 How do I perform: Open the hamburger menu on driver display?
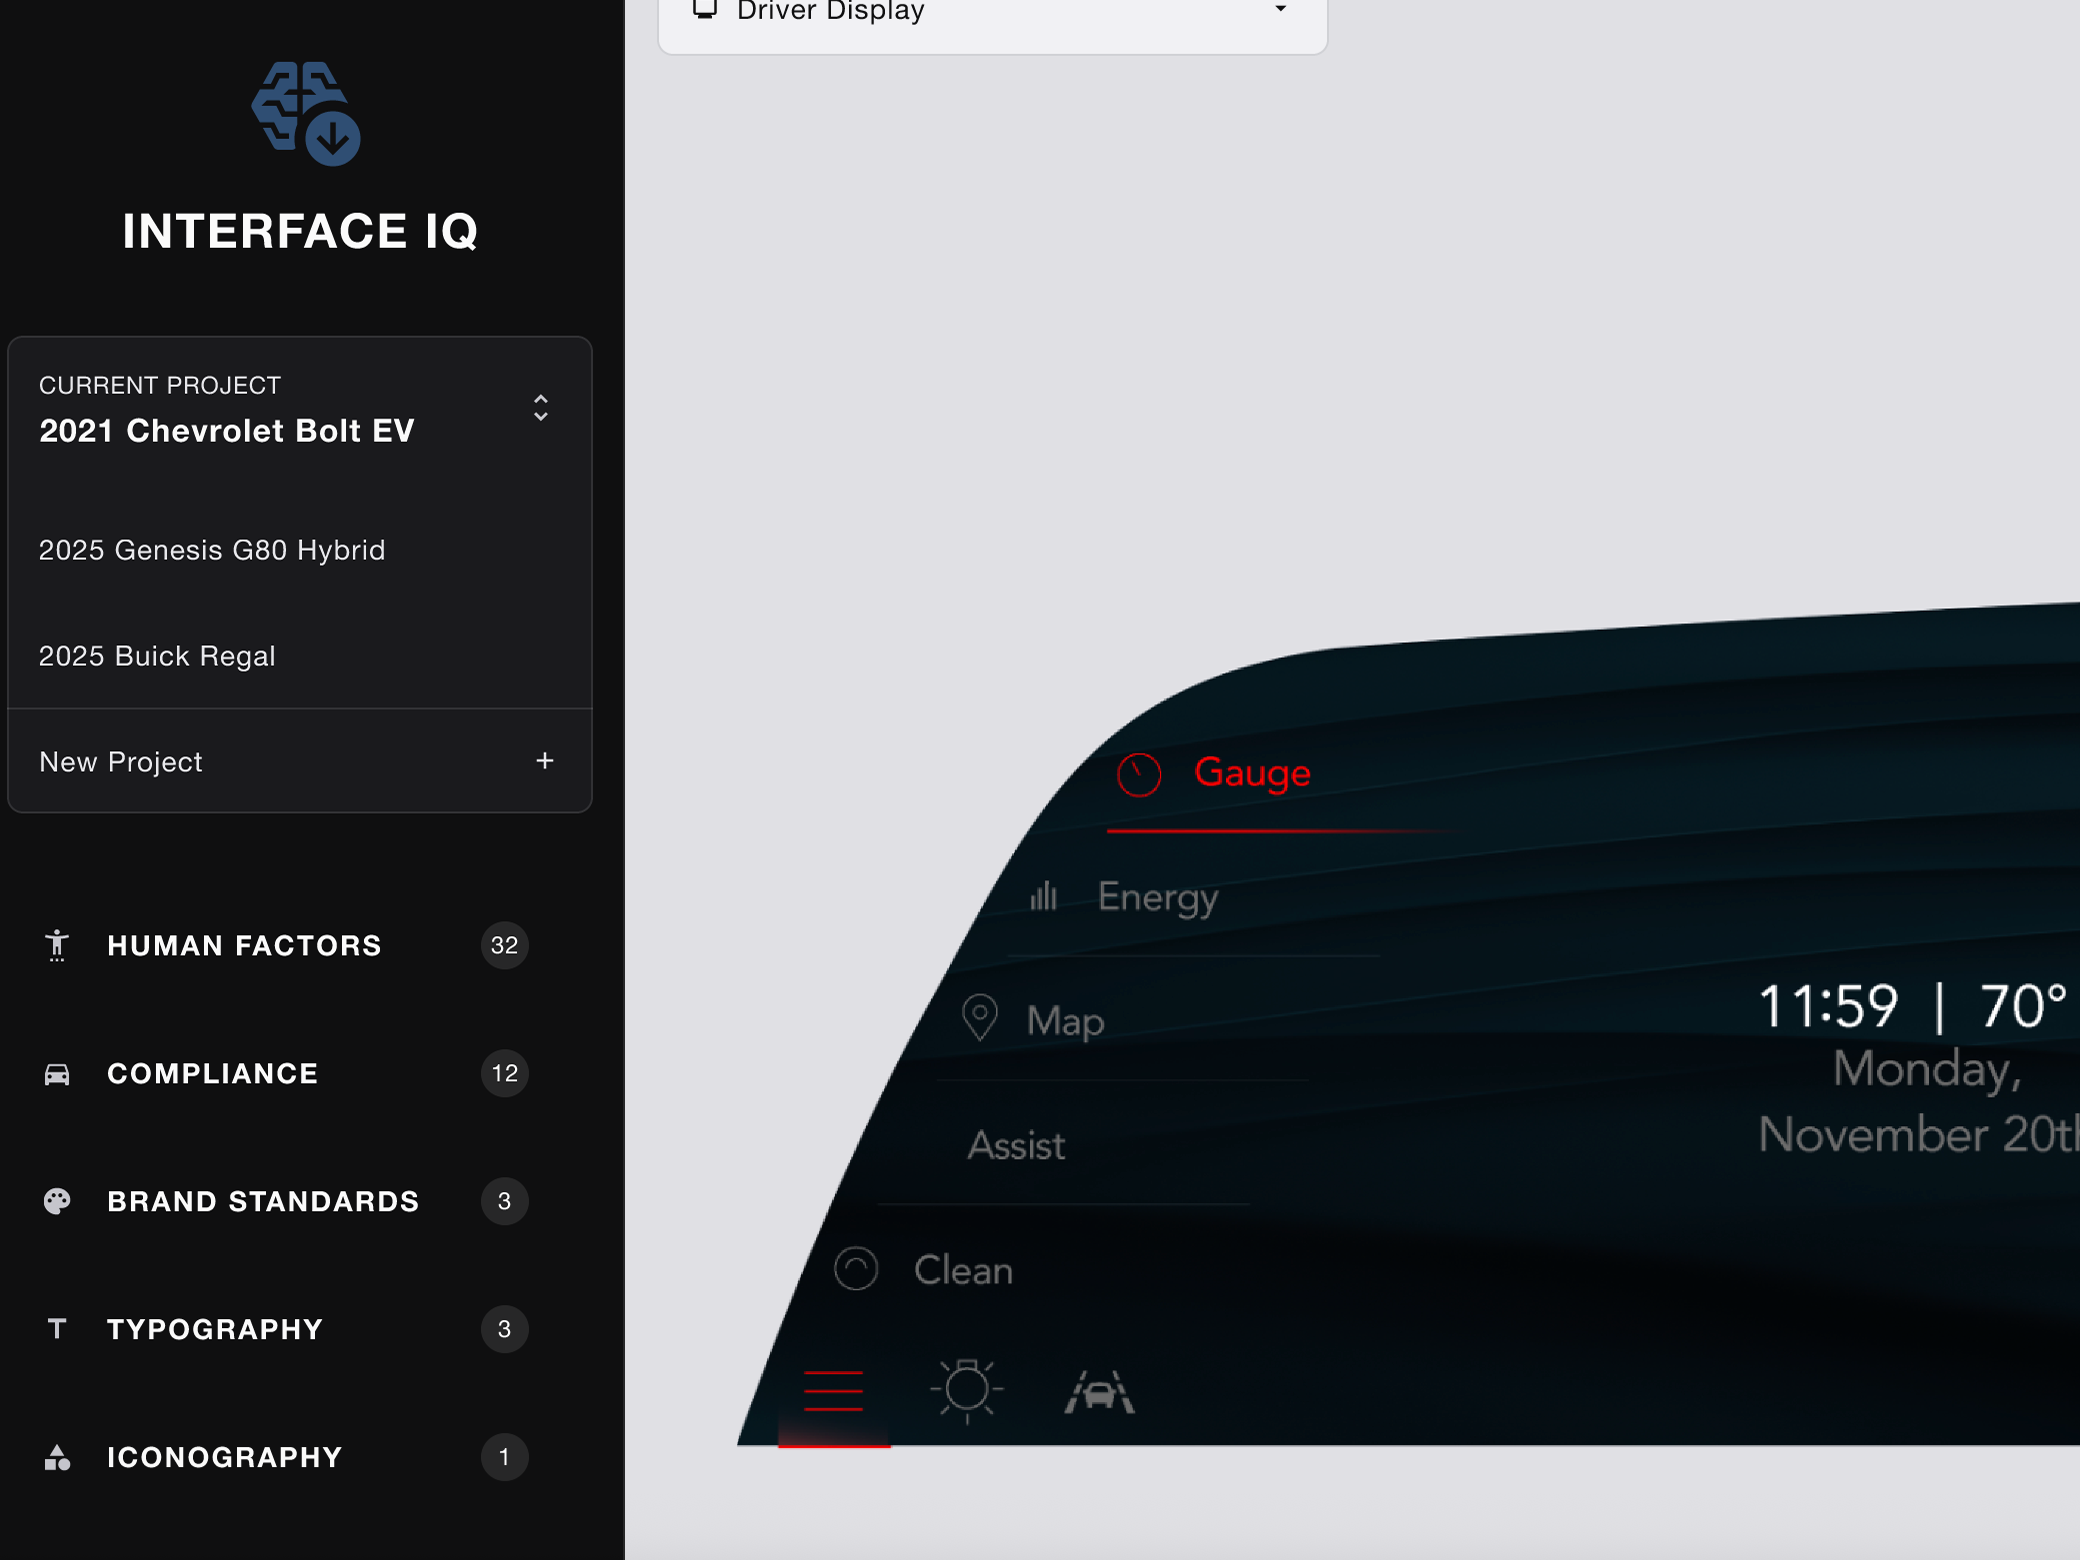coord(833,1390)
